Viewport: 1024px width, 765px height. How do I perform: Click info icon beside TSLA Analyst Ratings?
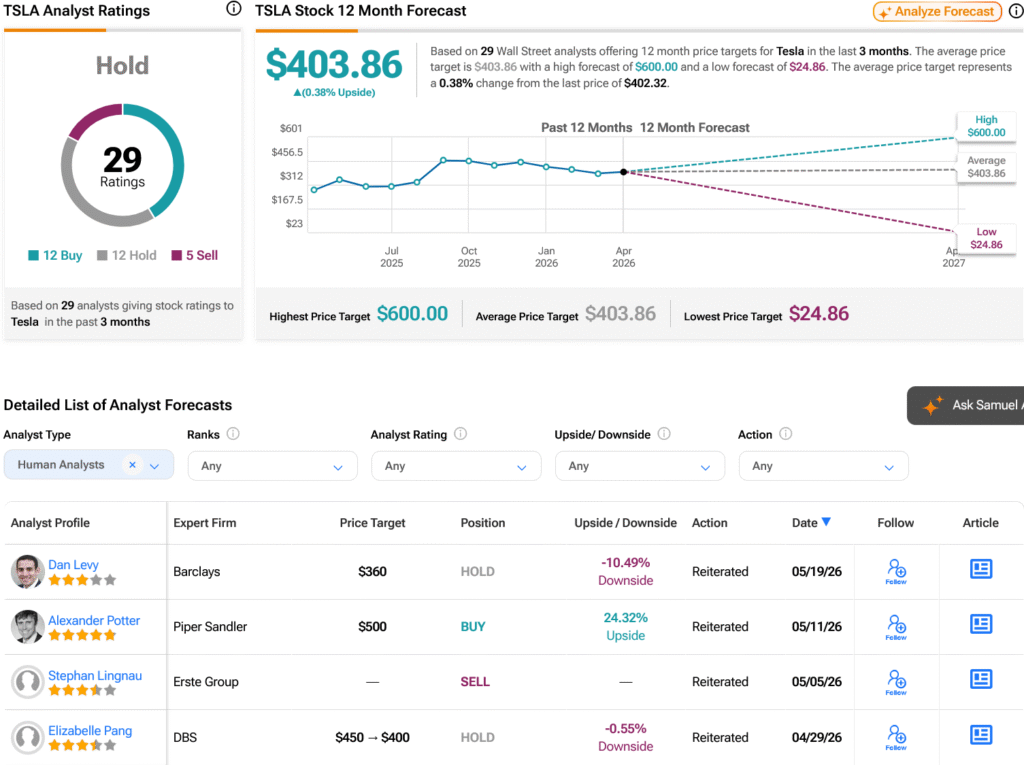point(233,9)
